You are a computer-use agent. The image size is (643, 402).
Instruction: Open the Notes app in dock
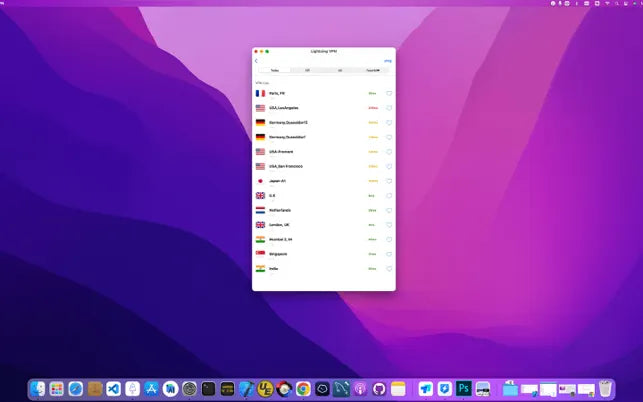point(398,388)
